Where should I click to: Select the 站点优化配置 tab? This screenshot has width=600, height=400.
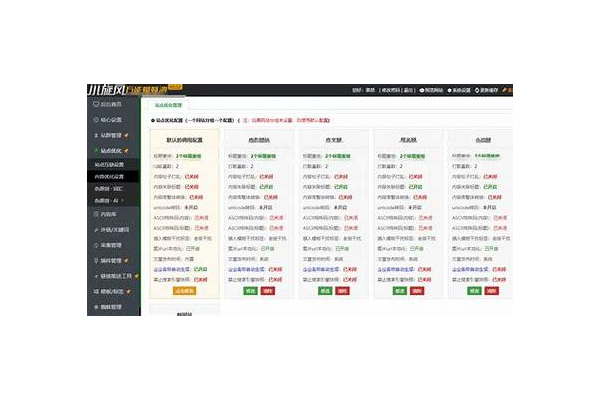(x=169, y=104)
